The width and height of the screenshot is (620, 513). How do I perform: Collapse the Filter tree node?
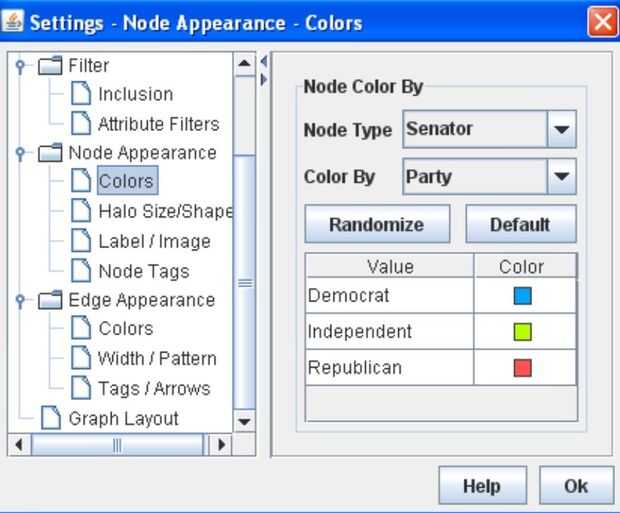pos(17,66)
